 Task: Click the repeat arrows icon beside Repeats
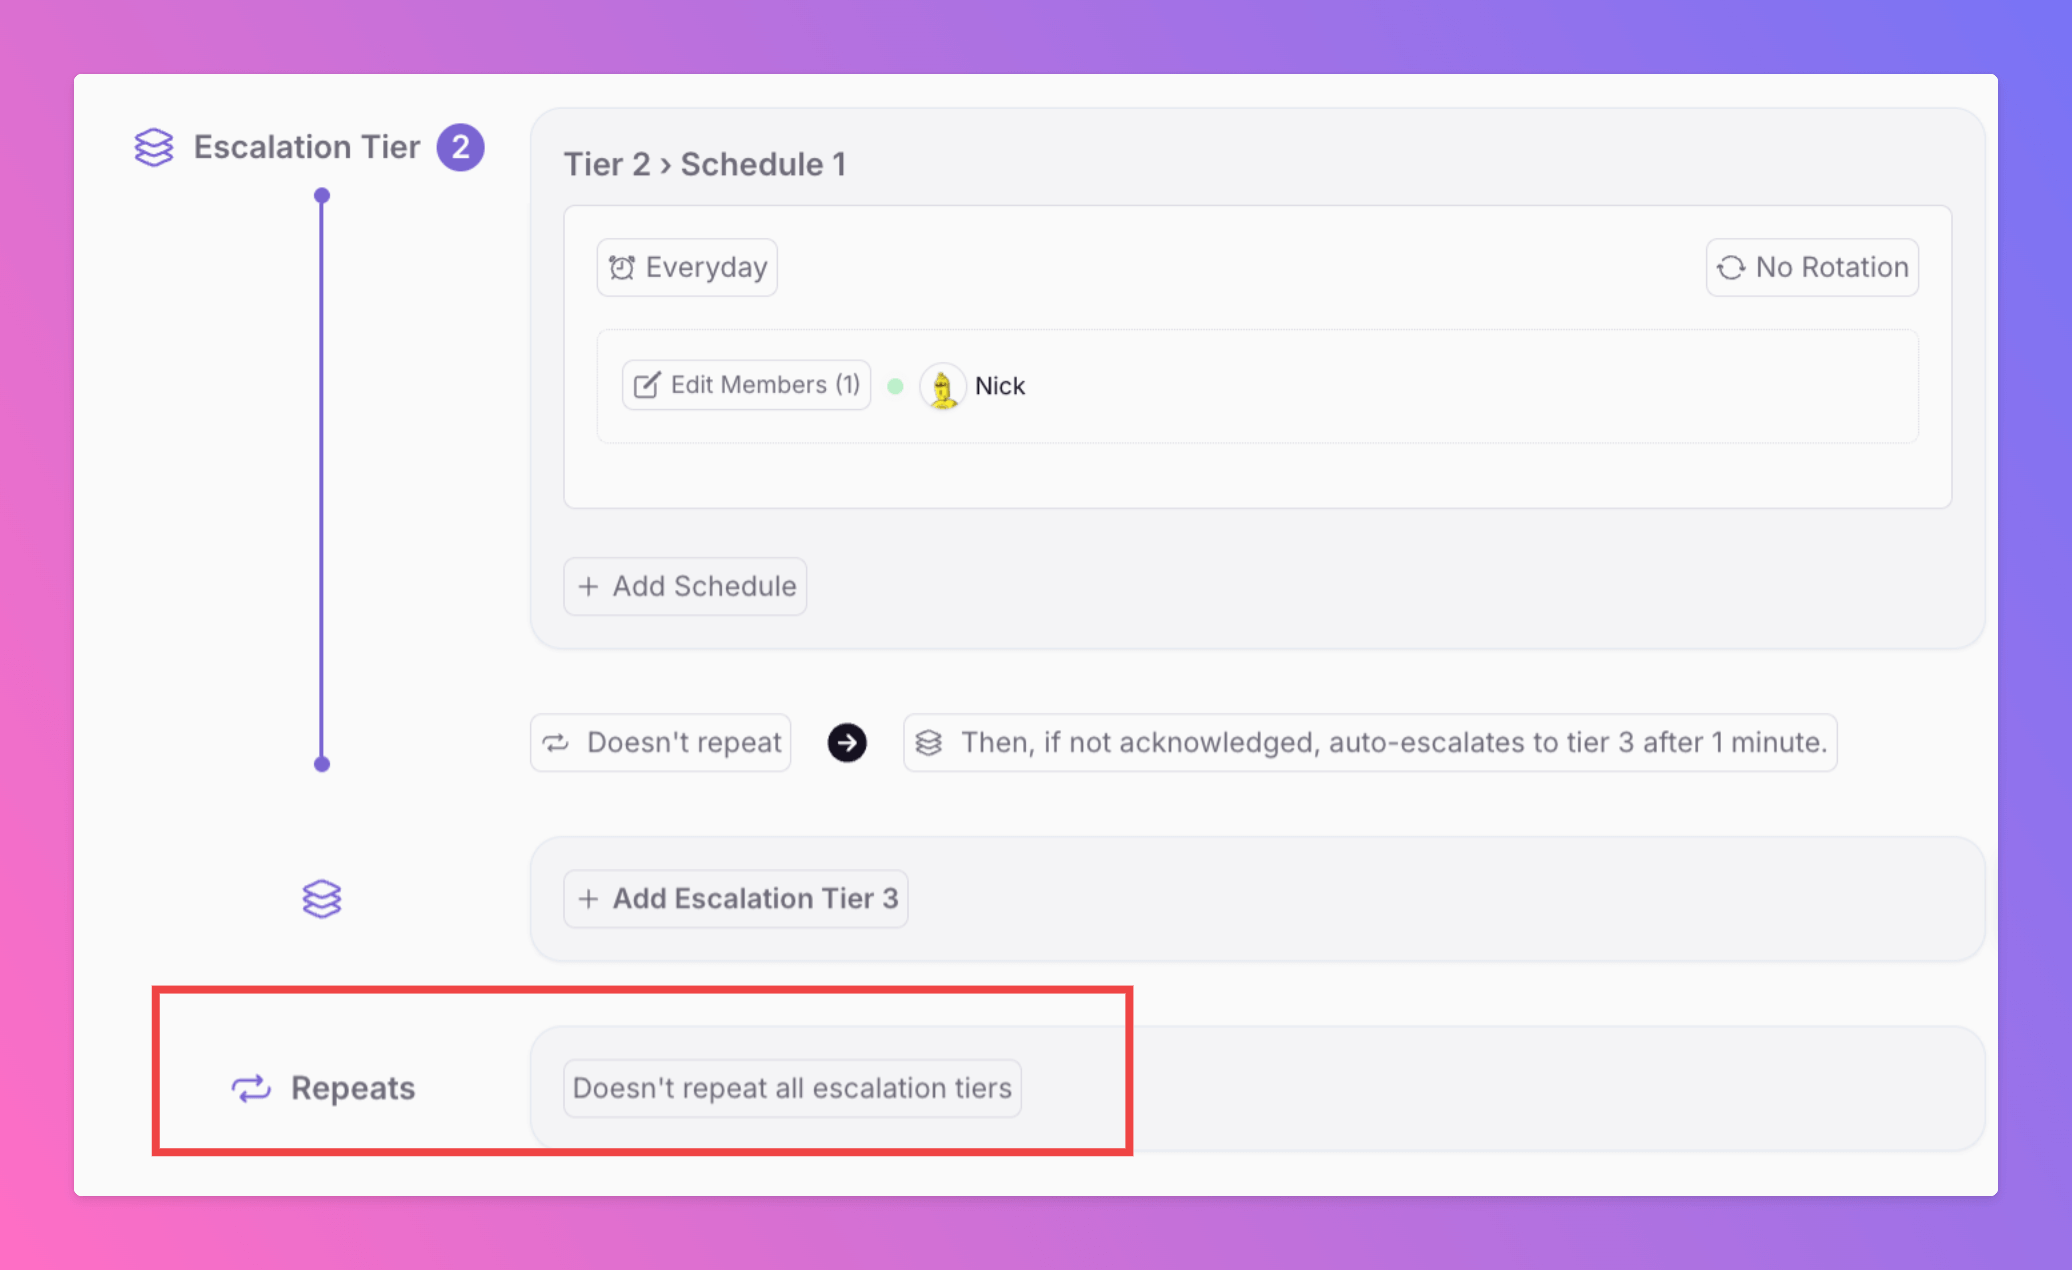251,1088
